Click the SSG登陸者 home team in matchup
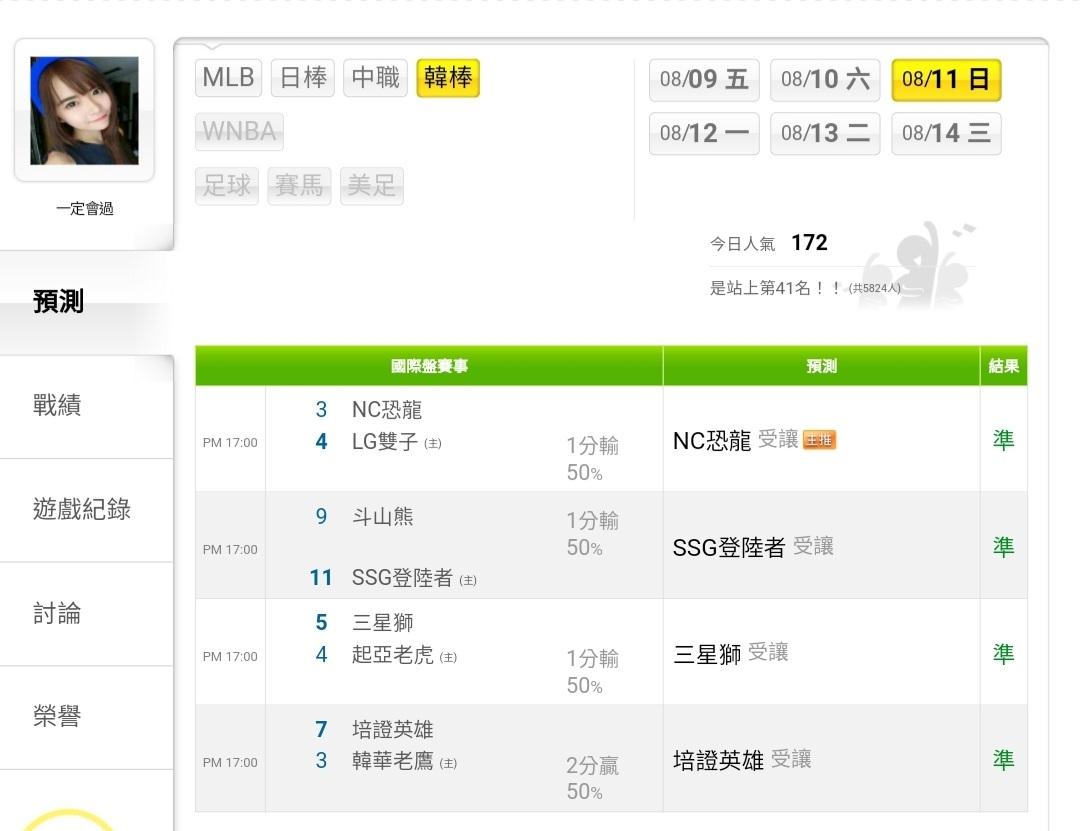The image size is (1080, 831). pyautogui.click(x=402, y=577)
